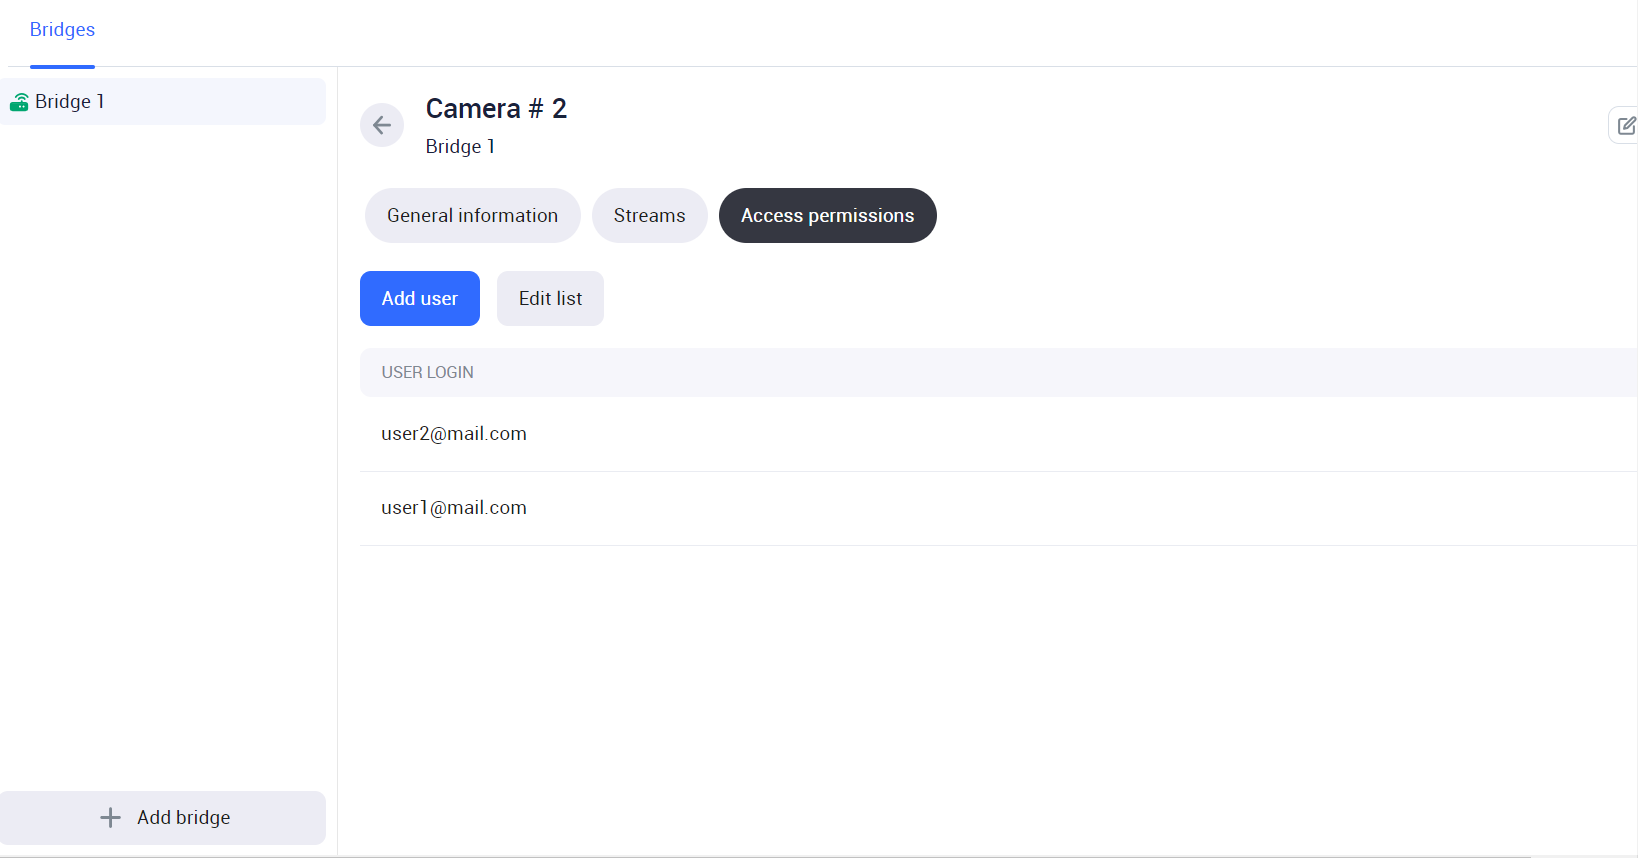Go back using the left arrow button
This screenshot has width=1638, height=858.
click(x=382, y=125)
